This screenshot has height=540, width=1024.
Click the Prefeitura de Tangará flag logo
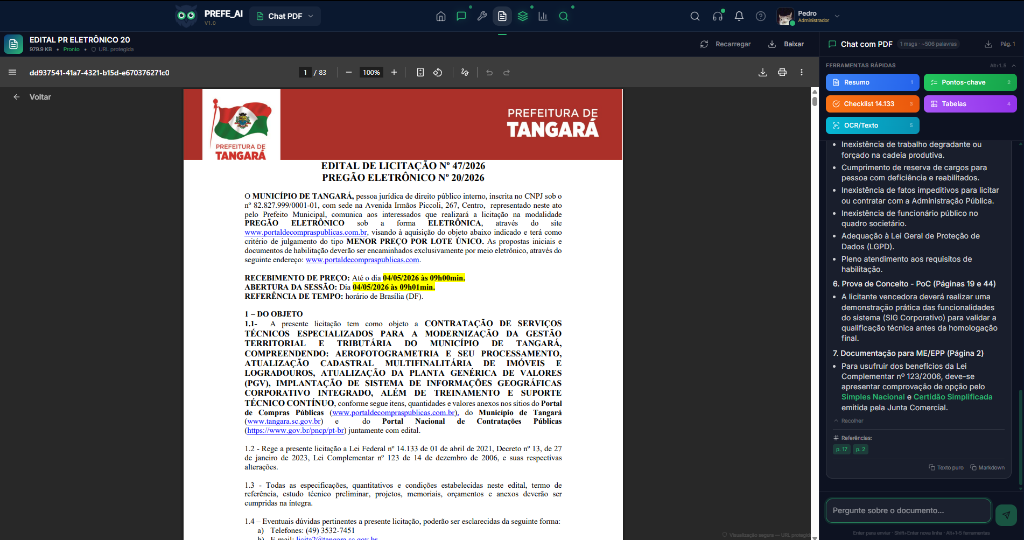[x=241, y=125]
